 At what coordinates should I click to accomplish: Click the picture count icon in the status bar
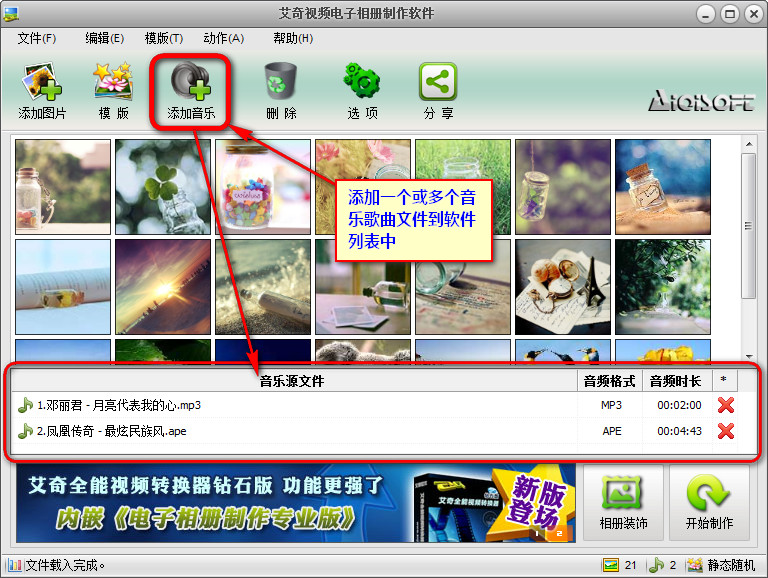[x=611, y=565]
